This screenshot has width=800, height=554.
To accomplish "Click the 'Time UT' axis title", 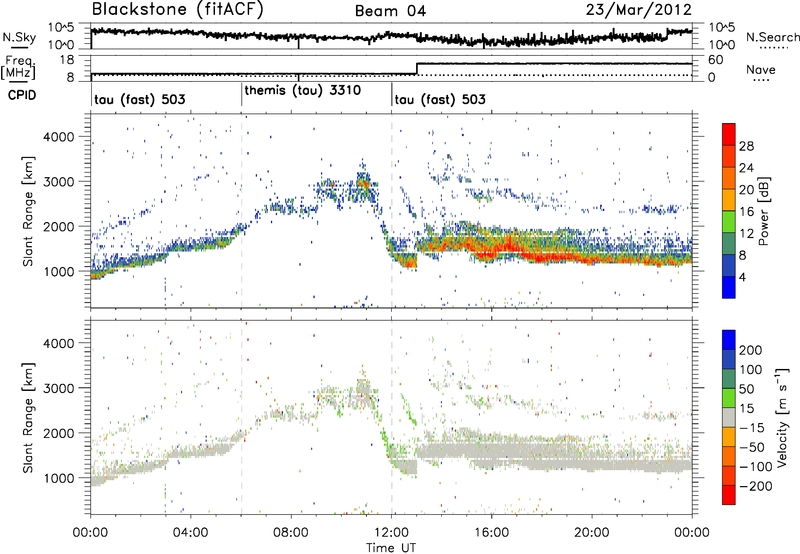I will pyautogui.click(x=391, y=547).
